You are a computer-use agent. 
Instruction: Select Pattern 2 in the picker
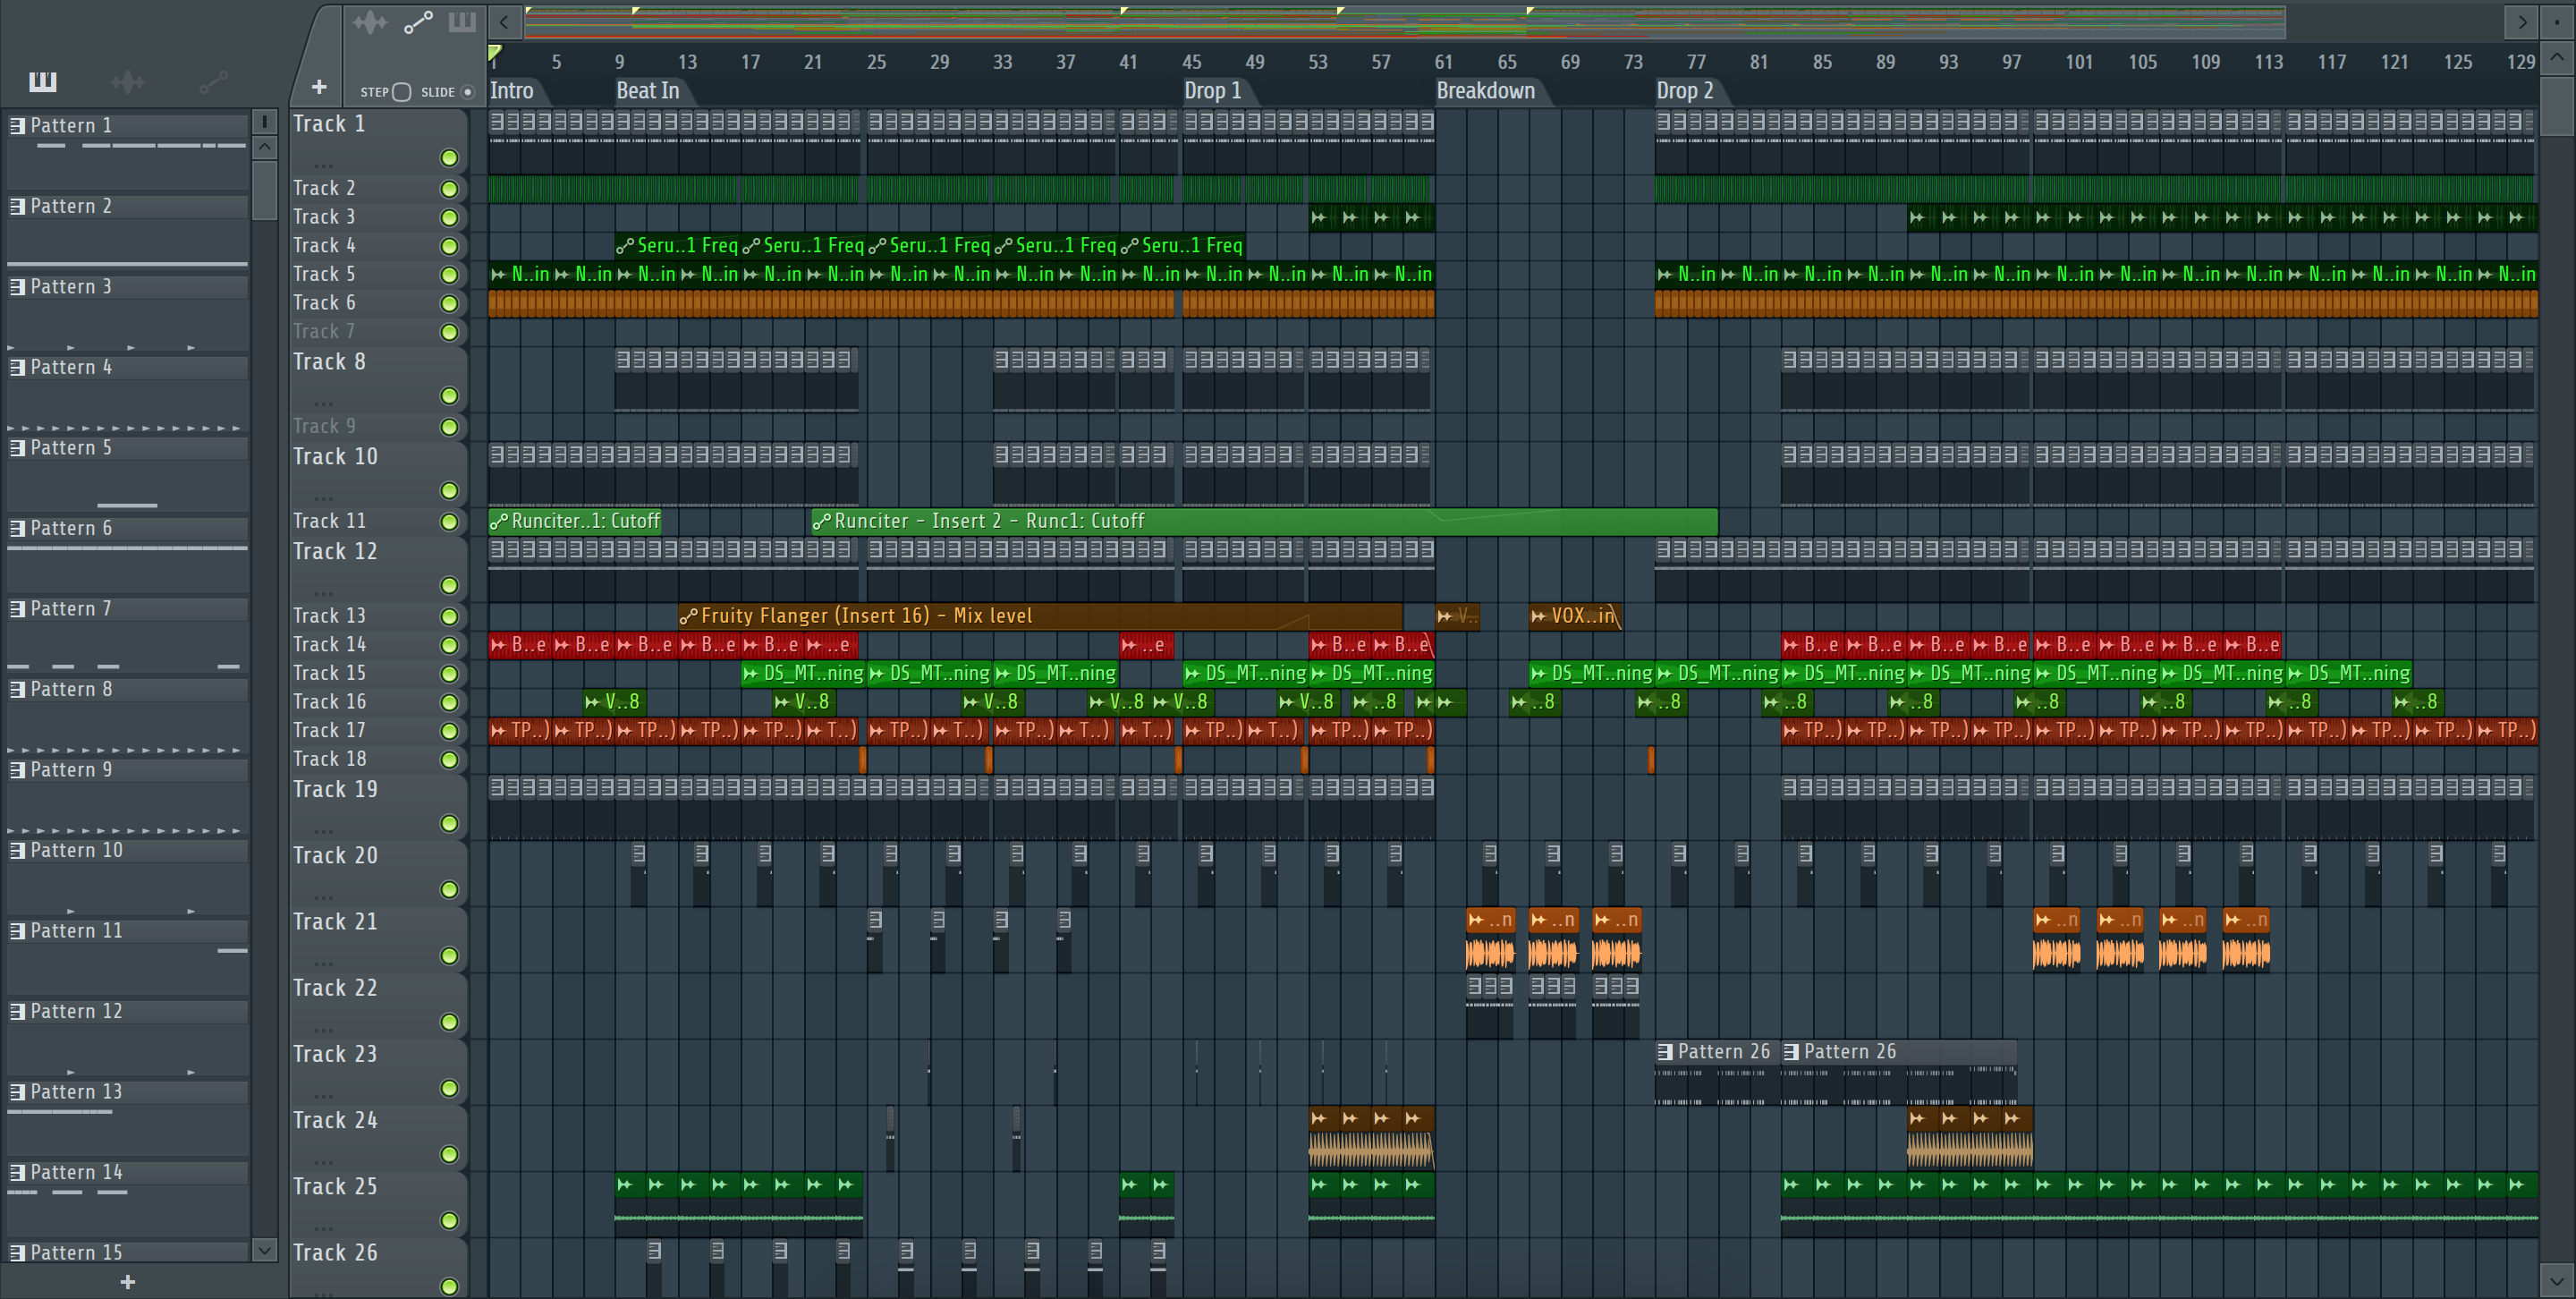pos(127,206)
